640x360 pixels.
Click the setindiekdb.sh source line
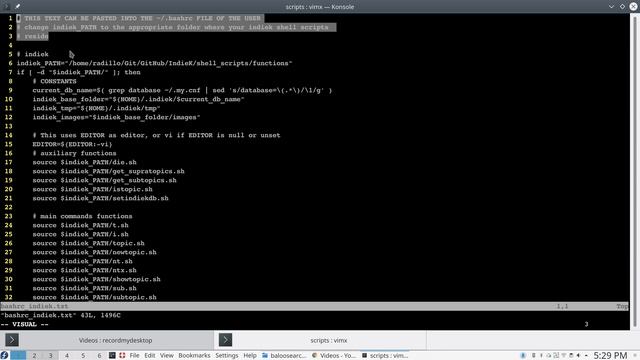tap(100, 198)
